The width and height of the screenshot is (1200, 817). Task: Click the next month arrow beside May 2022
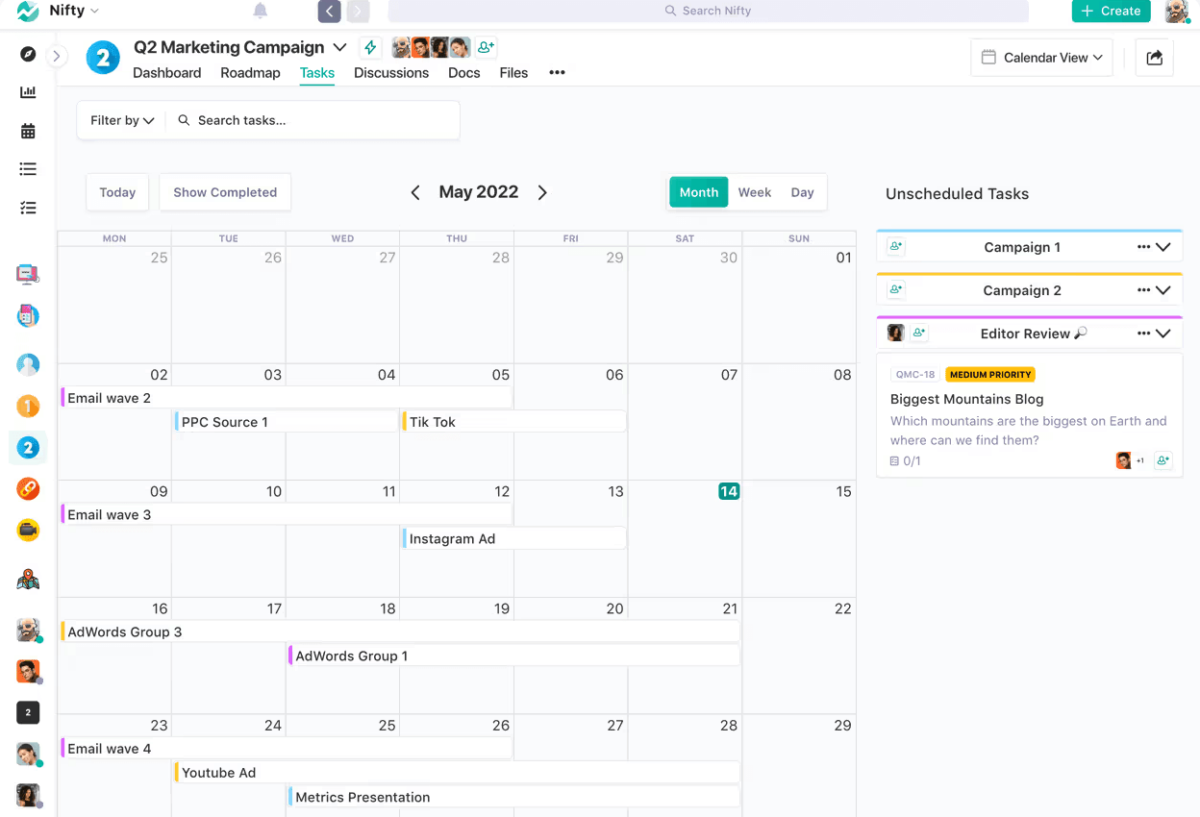[542, 192]
